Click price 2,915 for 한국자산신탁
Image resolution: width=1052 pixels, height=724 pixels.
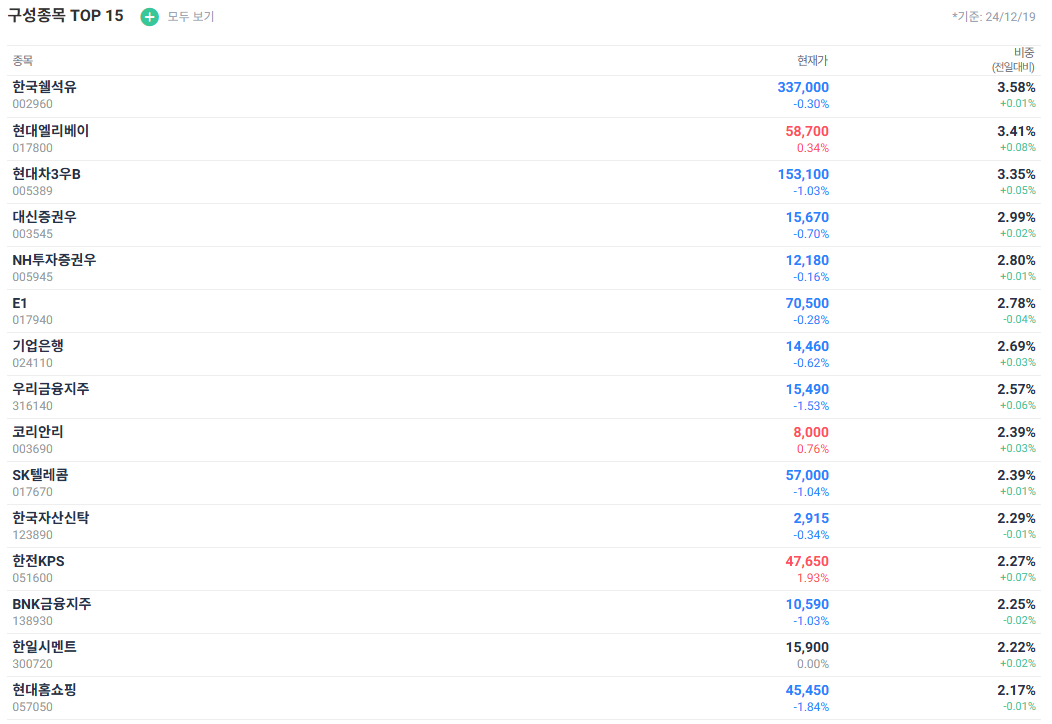(811, 518)
